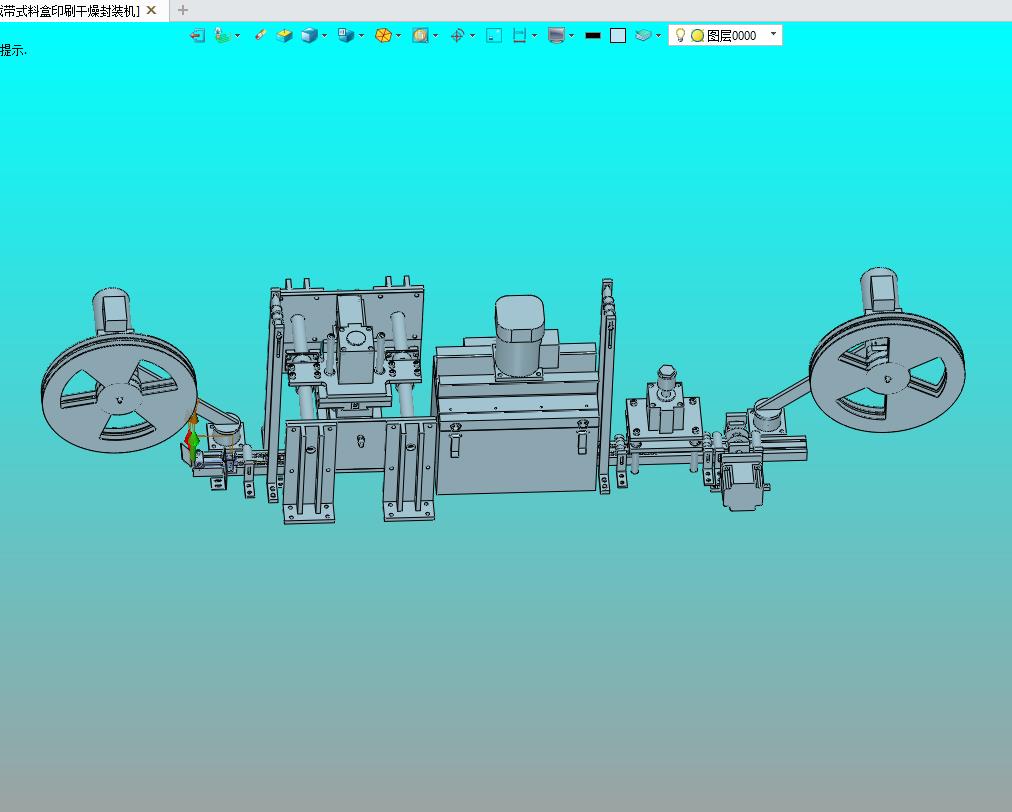Screen dimensions: 1012x812
Task: Open dropdown beside cube with sheet icon
Action: click(x=361, y=36)
